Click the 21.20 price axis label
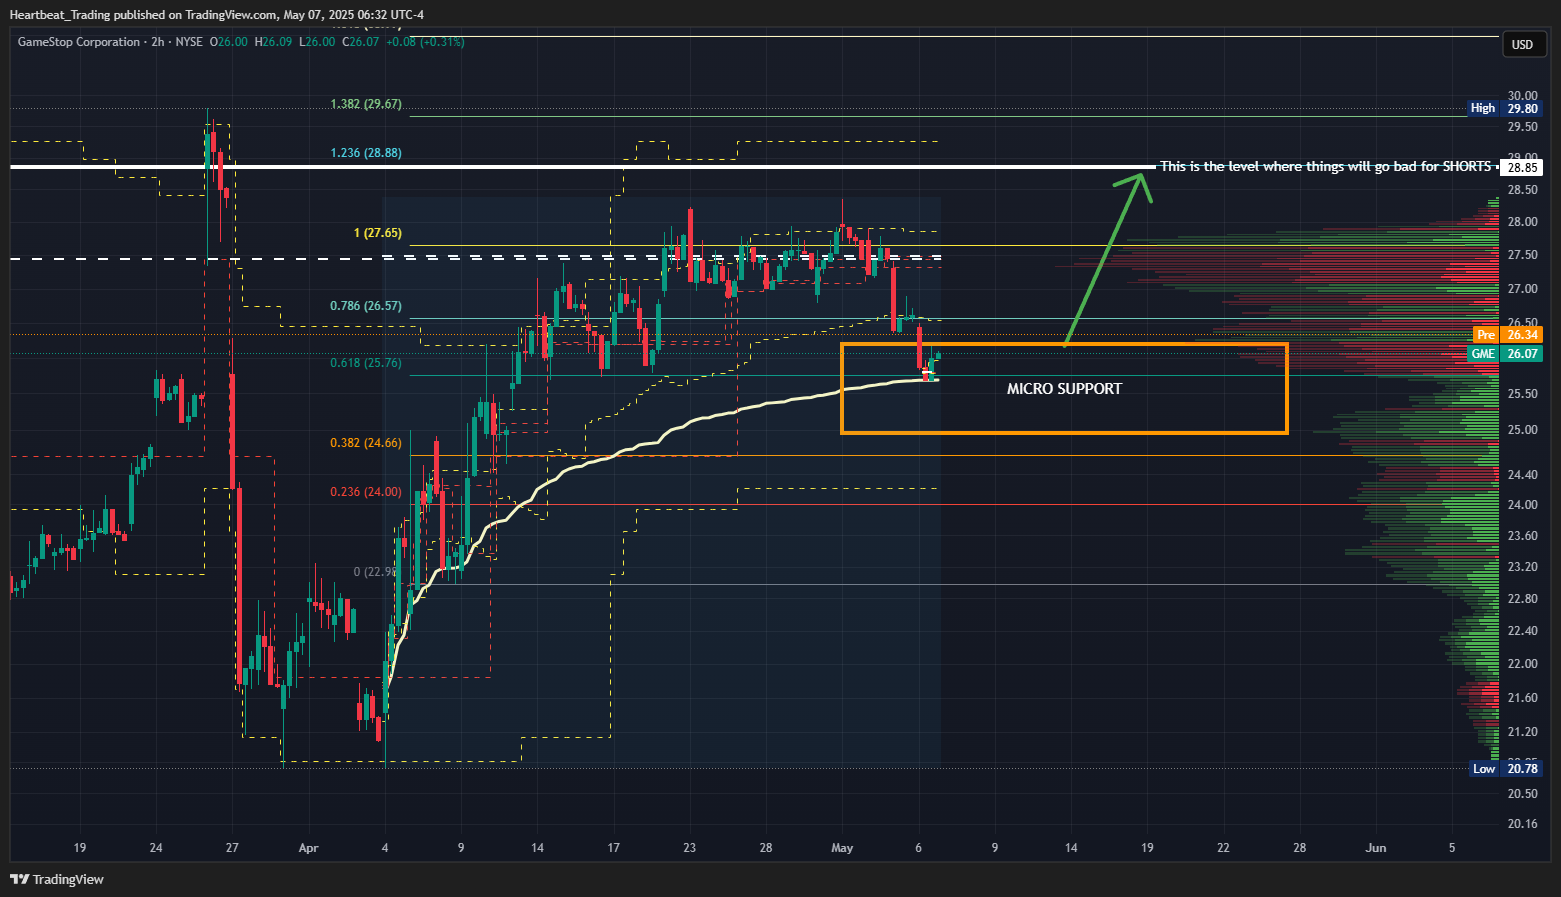This screenshot has width=1561, height=897. (x=1523, y=732)
